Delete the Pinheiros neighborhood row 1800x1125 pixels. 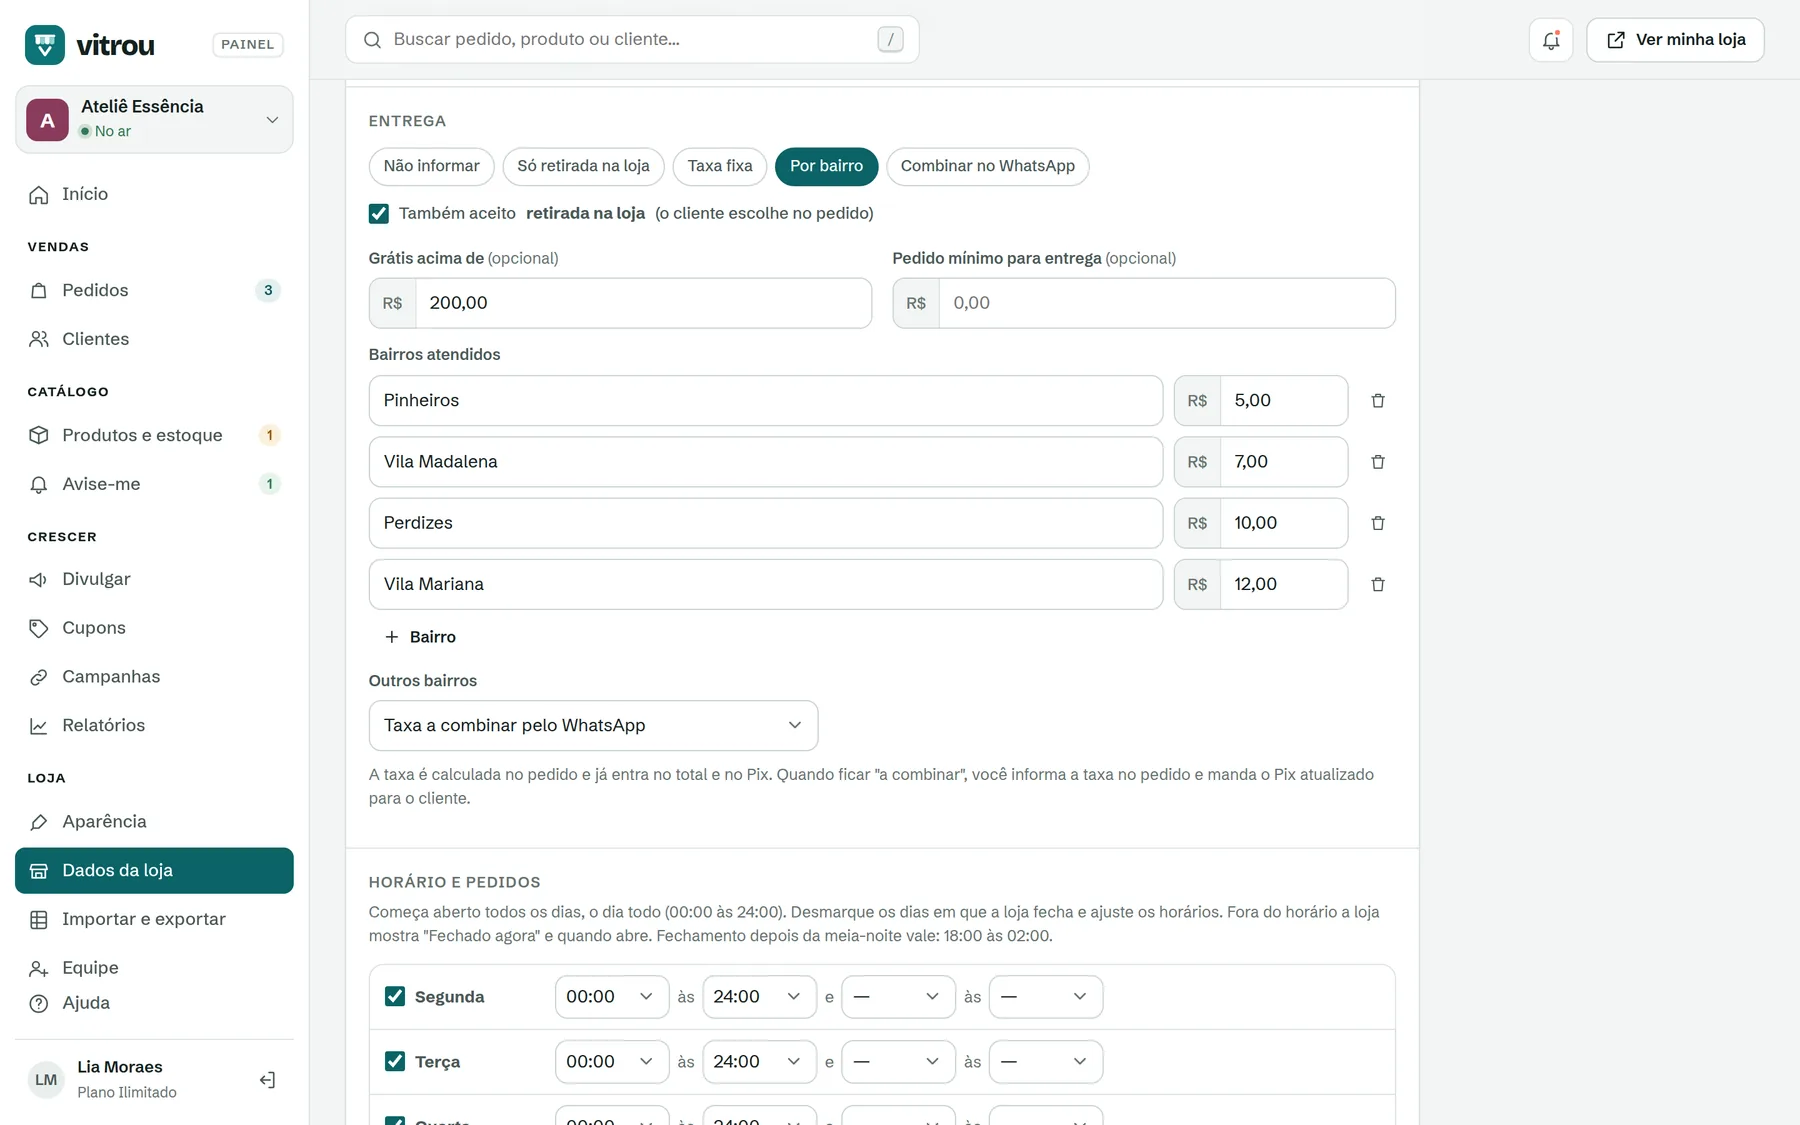pyautogui.click(x=1377, y=401)
